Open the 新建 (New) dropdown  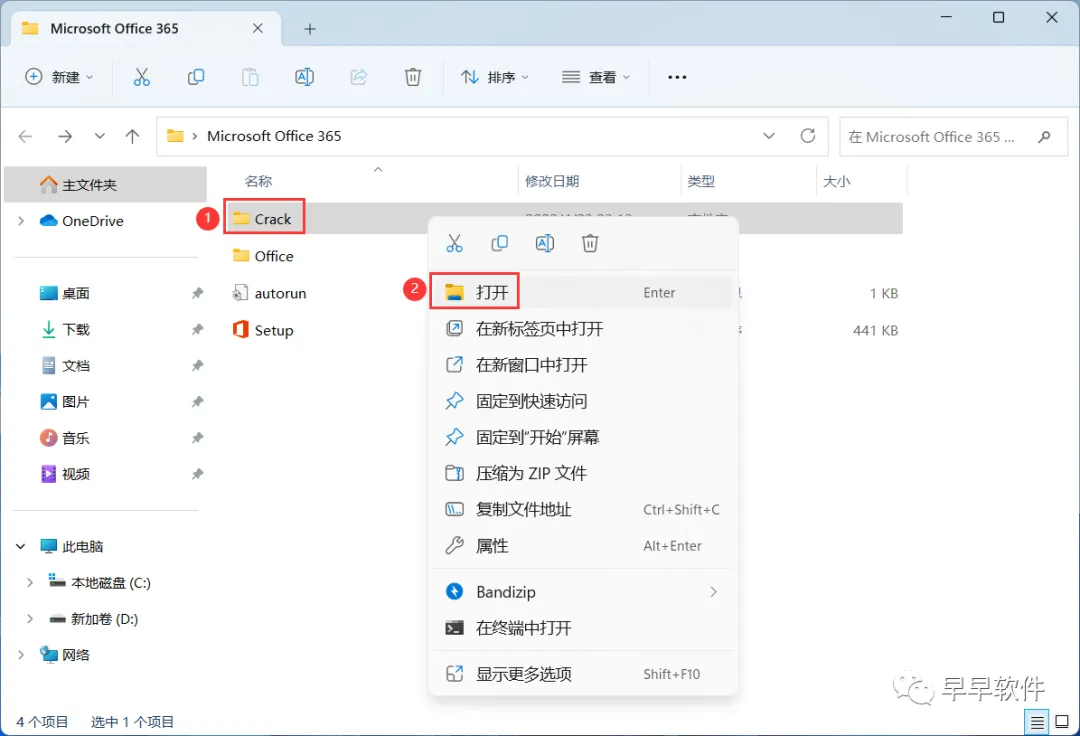59,77
